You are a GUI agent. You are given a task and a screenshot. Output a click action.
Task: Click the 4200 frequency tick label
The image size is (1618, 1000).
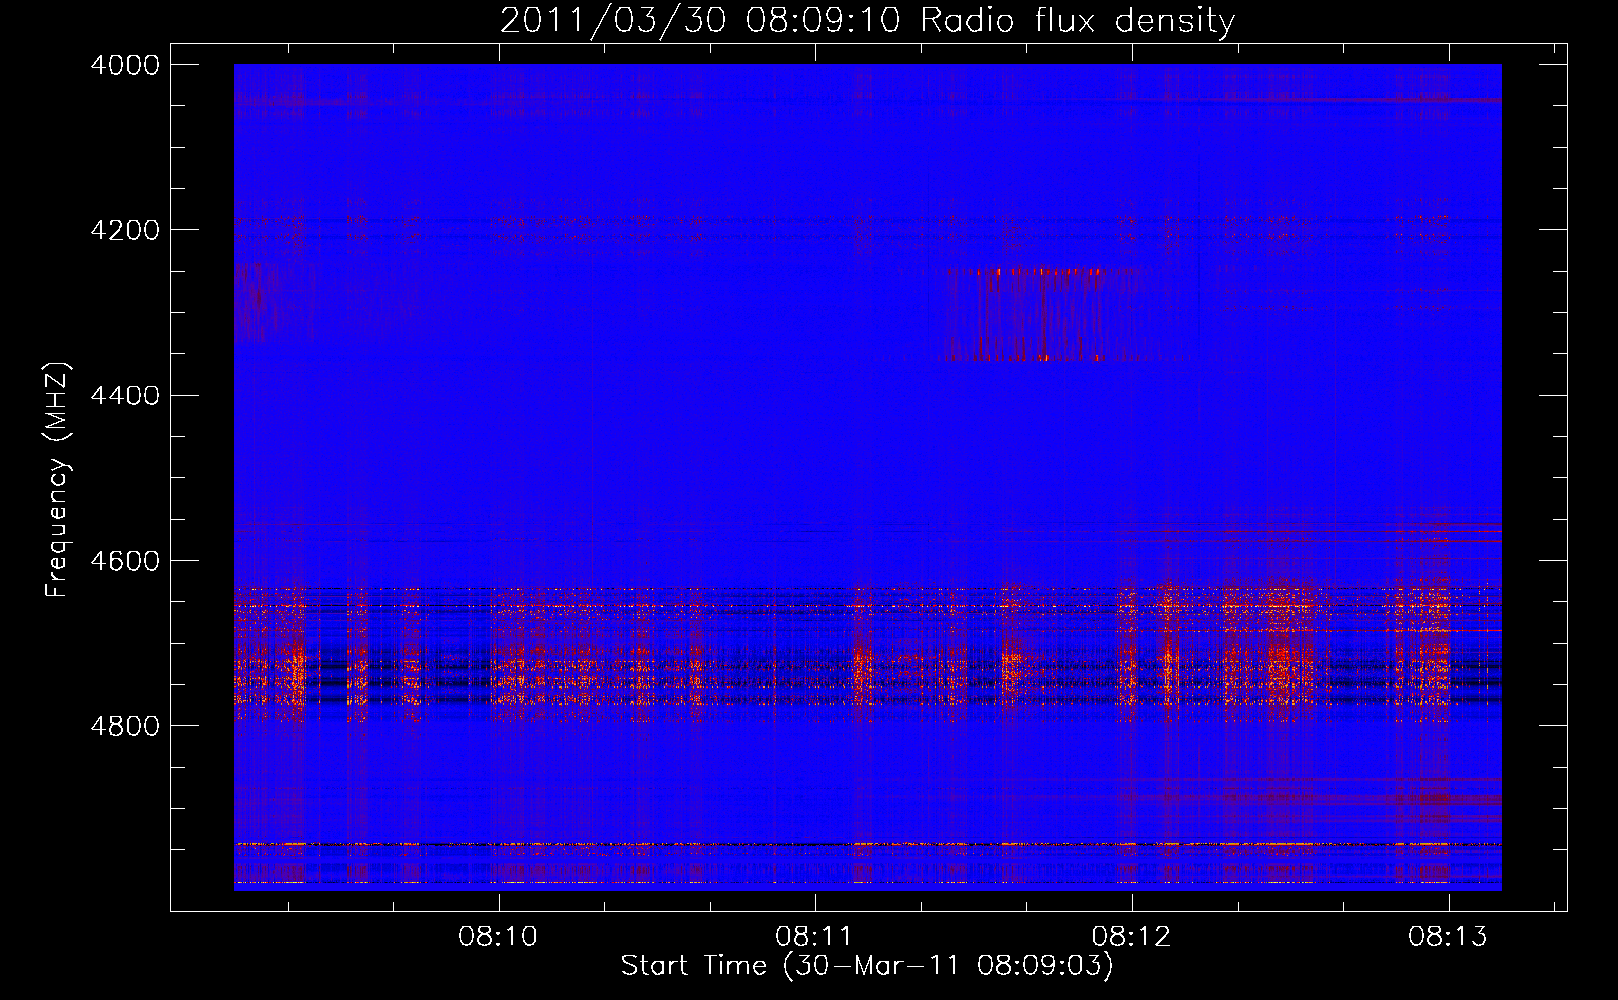(x=125, y=230)
